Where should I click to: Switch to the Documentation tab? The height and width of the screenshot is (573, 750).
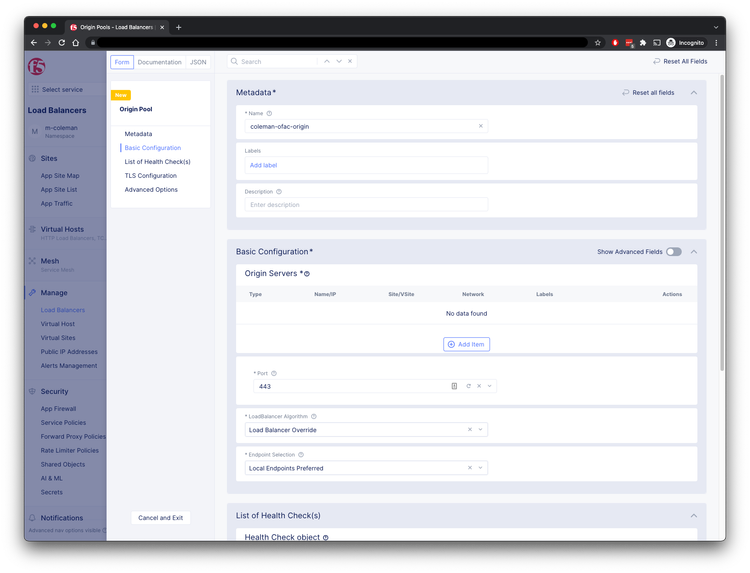(160, 62)
